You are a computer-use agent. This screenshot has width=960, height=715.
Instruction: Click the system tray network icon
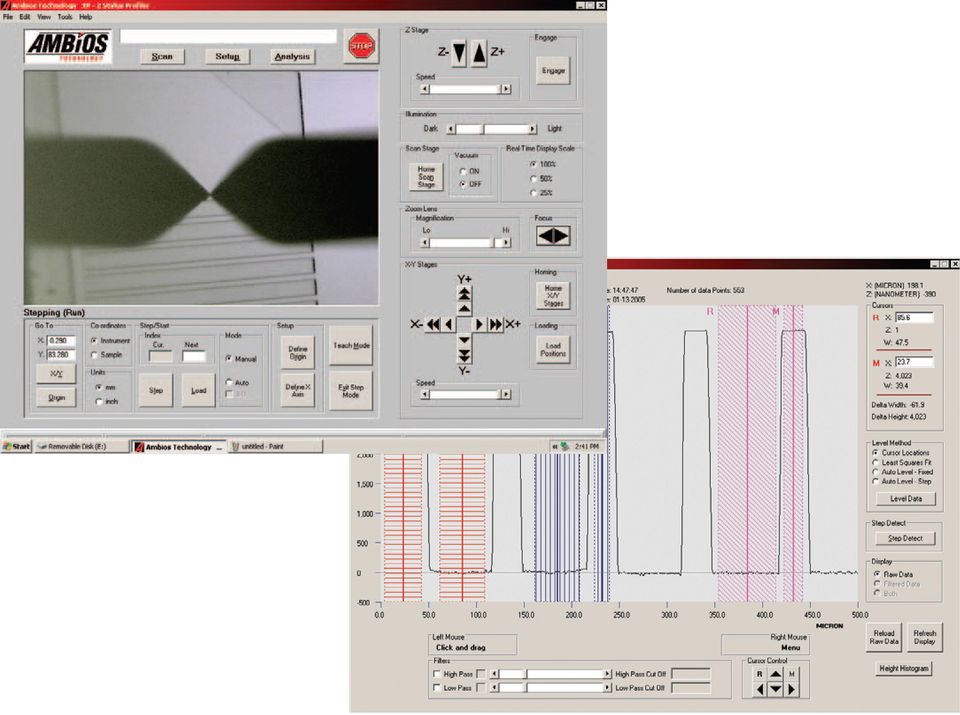point(564,447)
